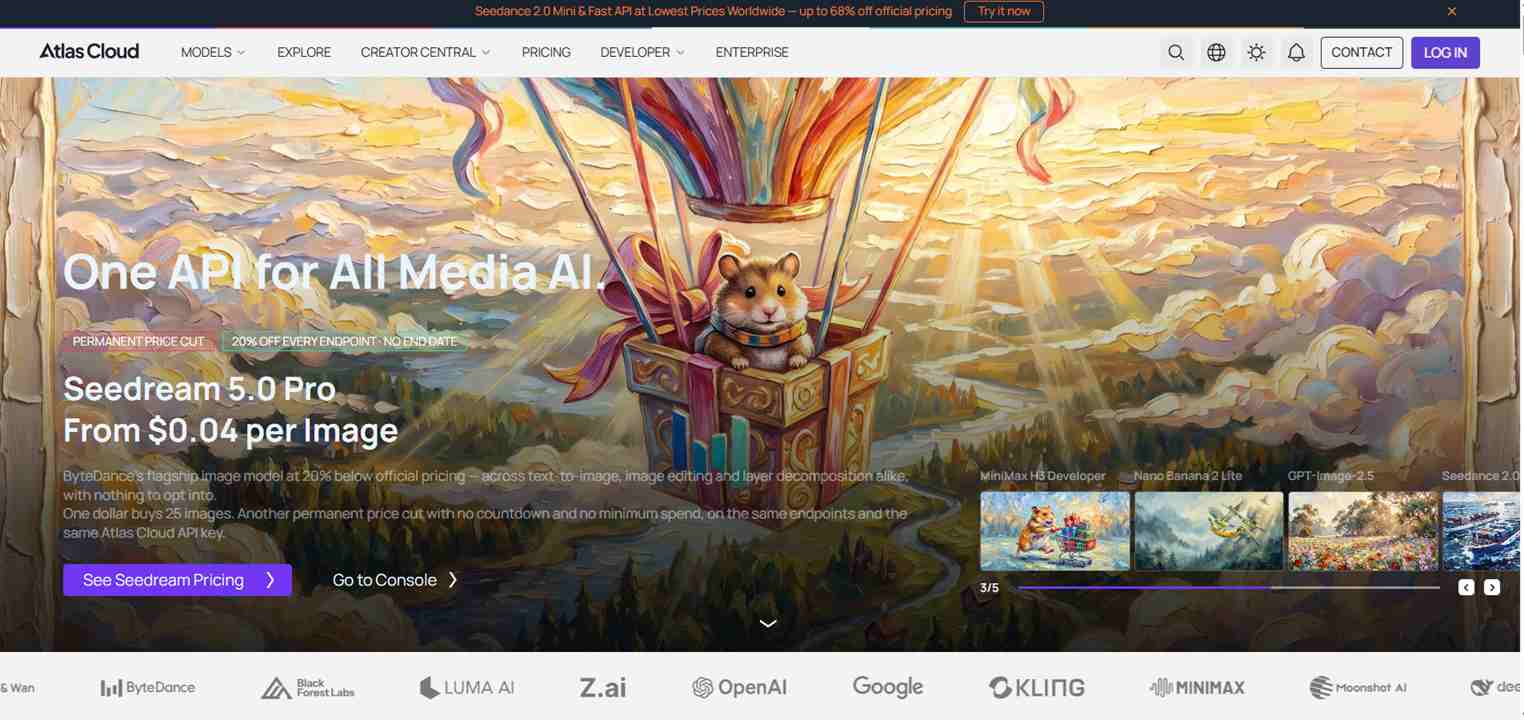Image resolution: width=1524 pixels, height=720 pixels.
Task: Open the globe language selector
Action: pos(1216,52)
